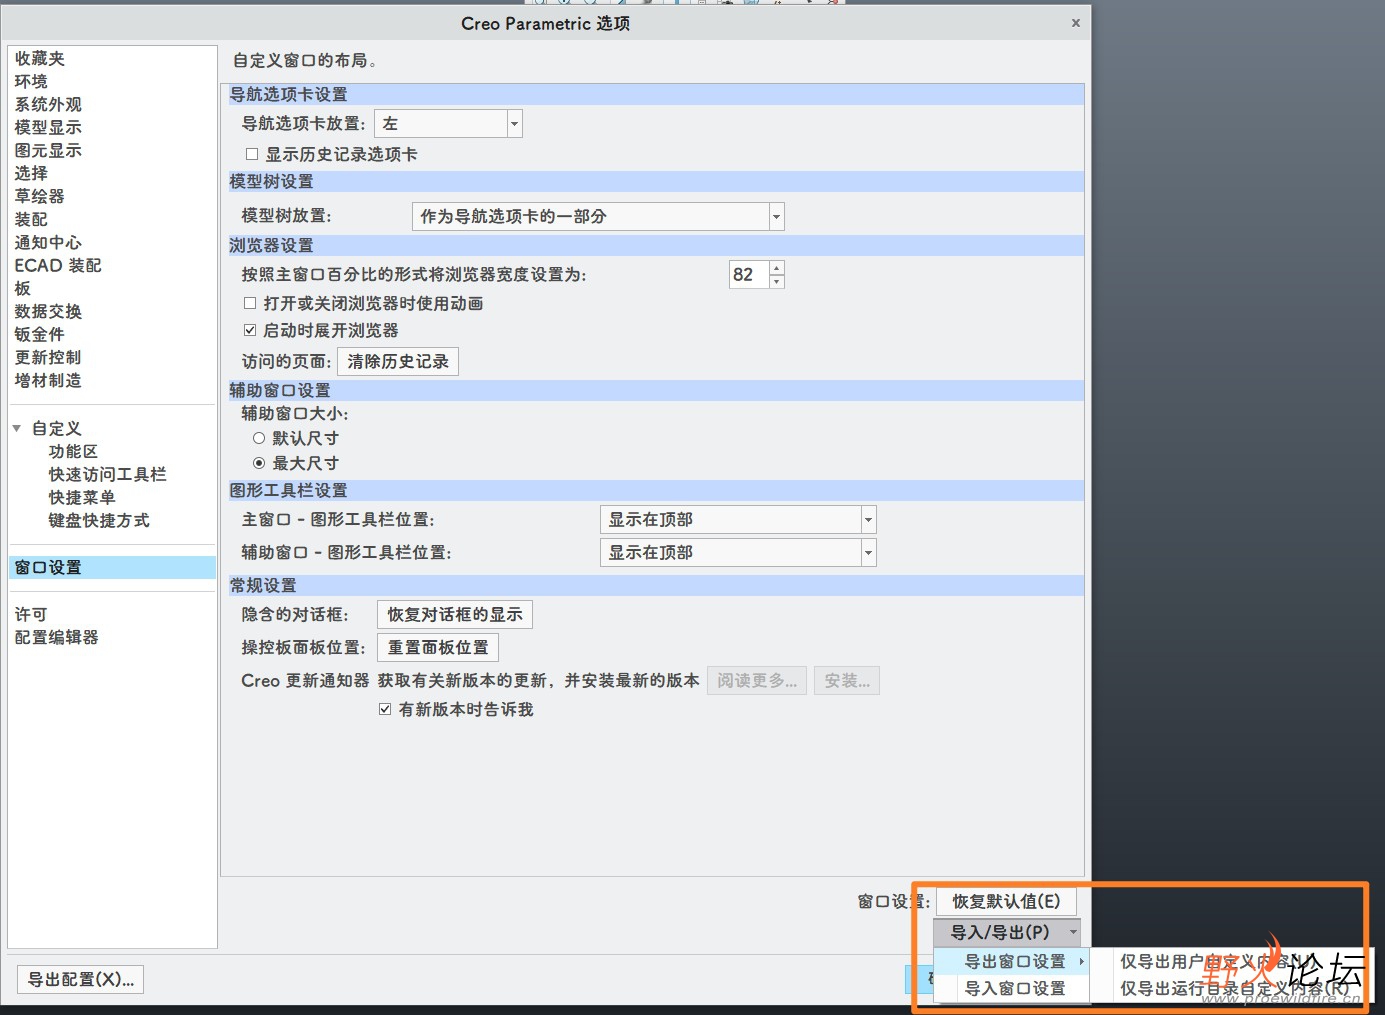Select 装配 category
1385x1015 pixels.
(x=31, y=220)
